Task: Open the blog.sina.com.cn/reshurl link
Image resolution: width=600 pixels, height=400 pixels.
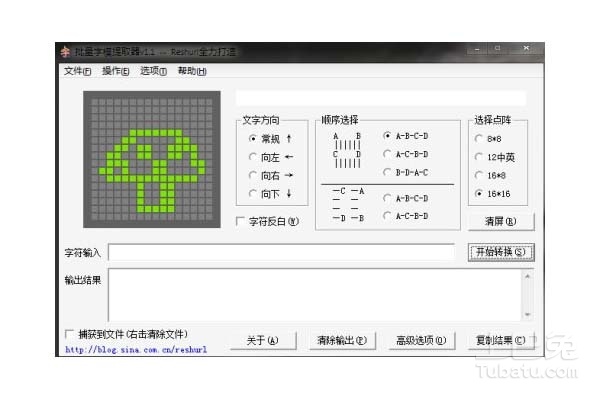Action: coord(136,349)
